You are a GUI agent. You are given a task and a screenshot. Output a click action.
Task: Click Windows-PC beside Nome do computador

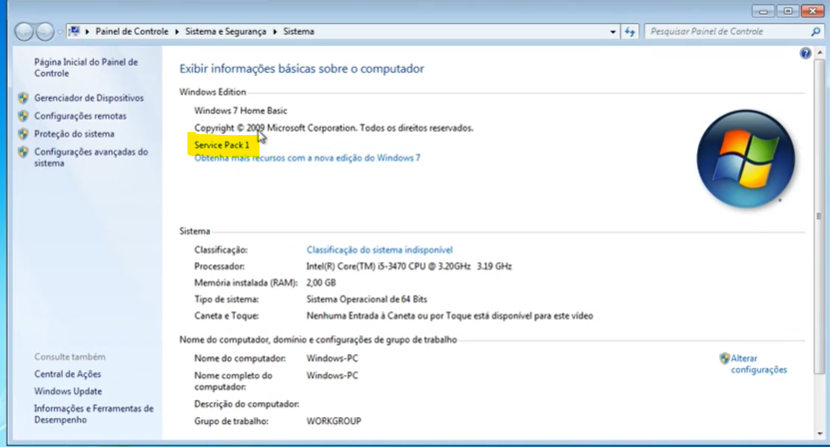click(332, 359)
